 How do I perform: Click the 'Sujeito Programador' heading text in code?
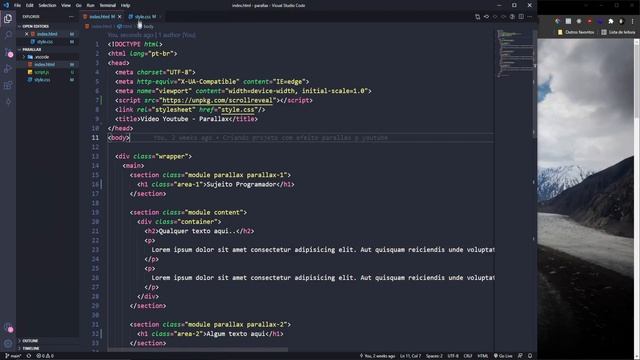pyautogui.click(x=242, y=184)
